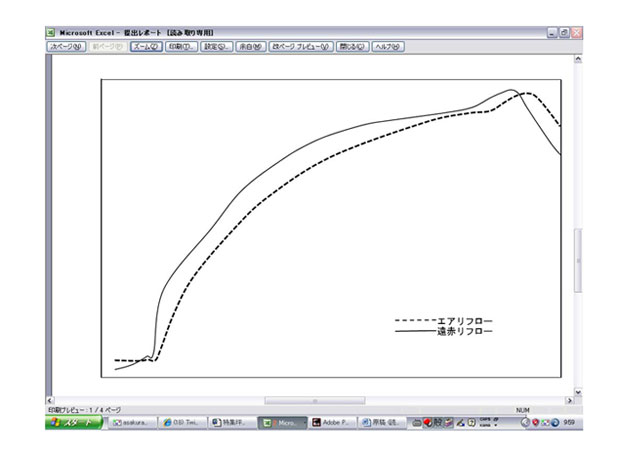
Task: Switch to the 特集 Word document in taskbar
Action: [x=230, y=423]
